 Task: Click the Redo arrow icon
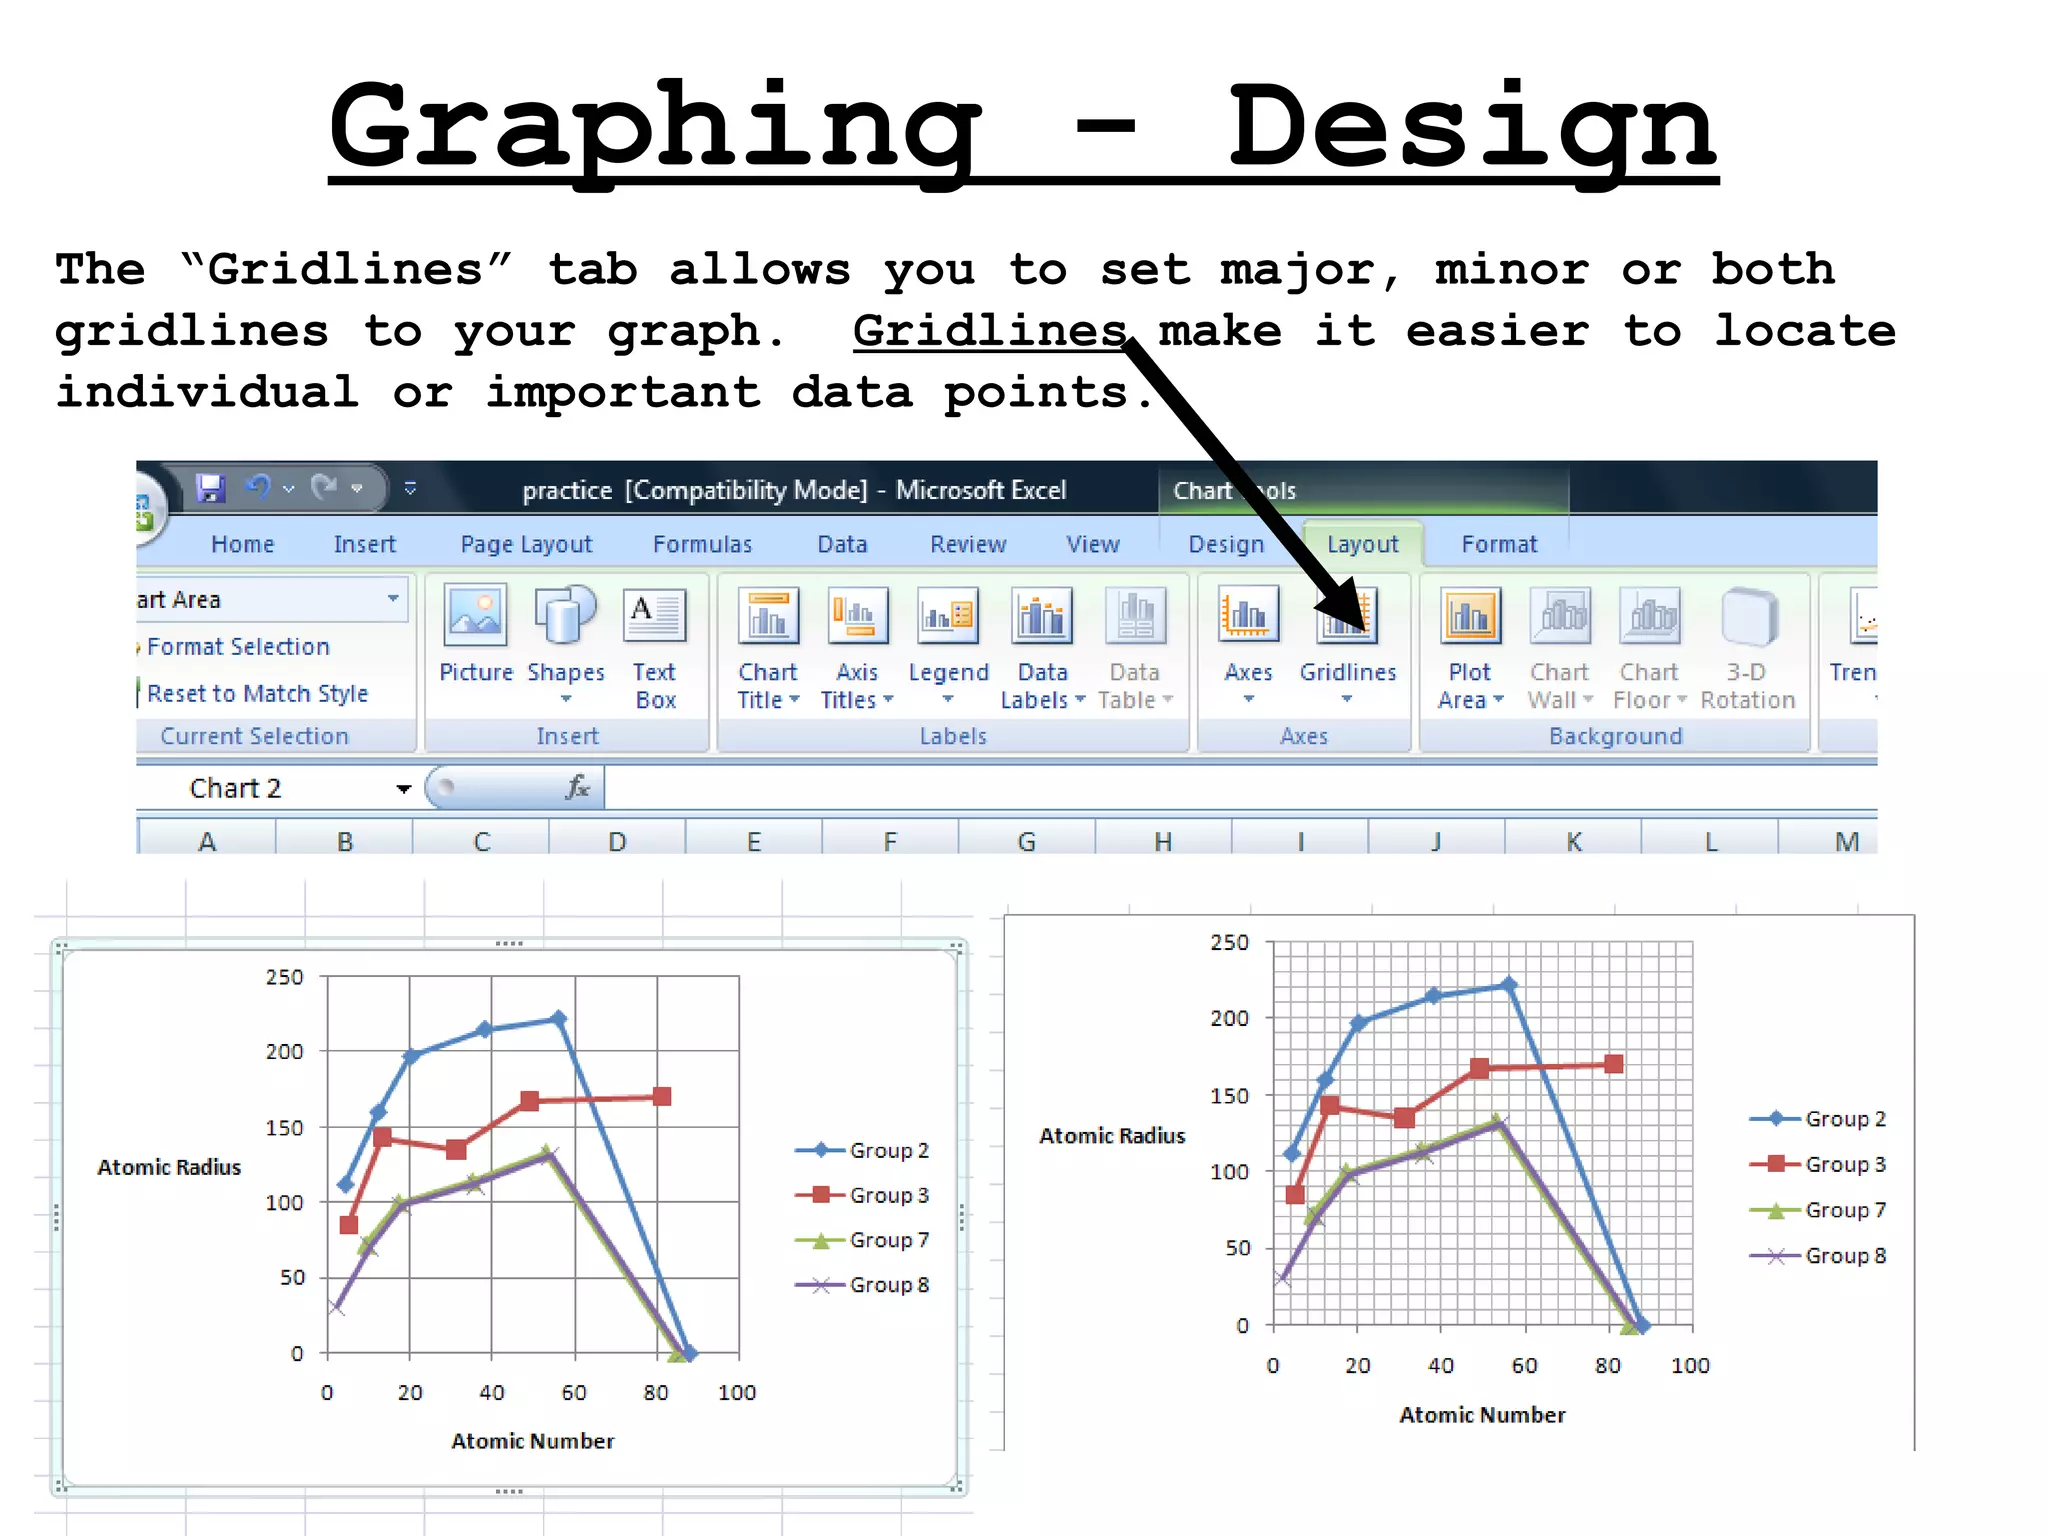tap(324, 487)
